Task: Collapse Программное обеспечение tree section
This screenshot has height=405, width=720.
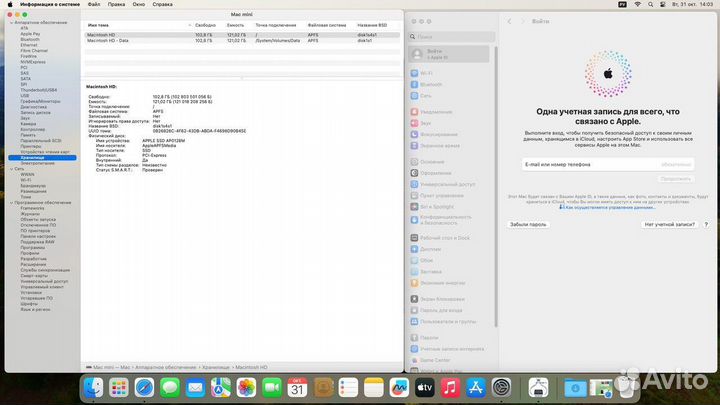Action: (x=11, y=202)
